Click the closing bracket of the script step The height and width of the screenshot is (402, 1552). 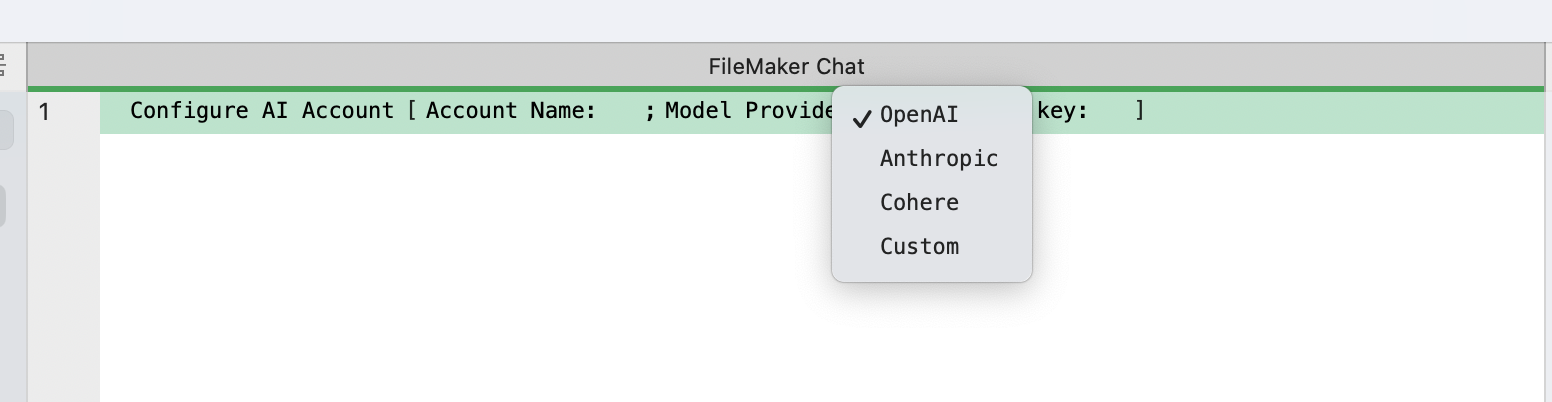1139,111
